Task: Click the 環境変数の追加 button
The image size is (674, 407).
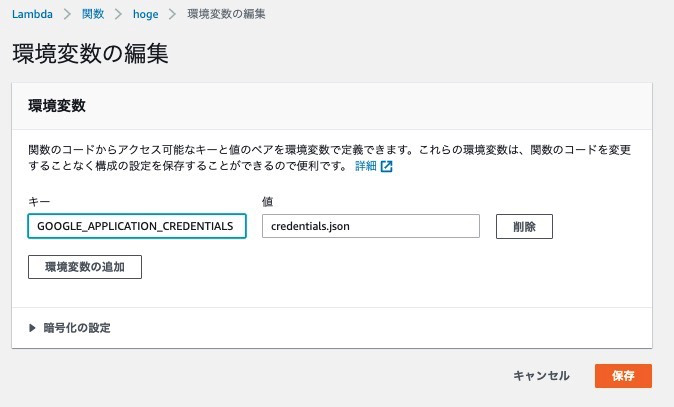Action: (x=85, y=267)
